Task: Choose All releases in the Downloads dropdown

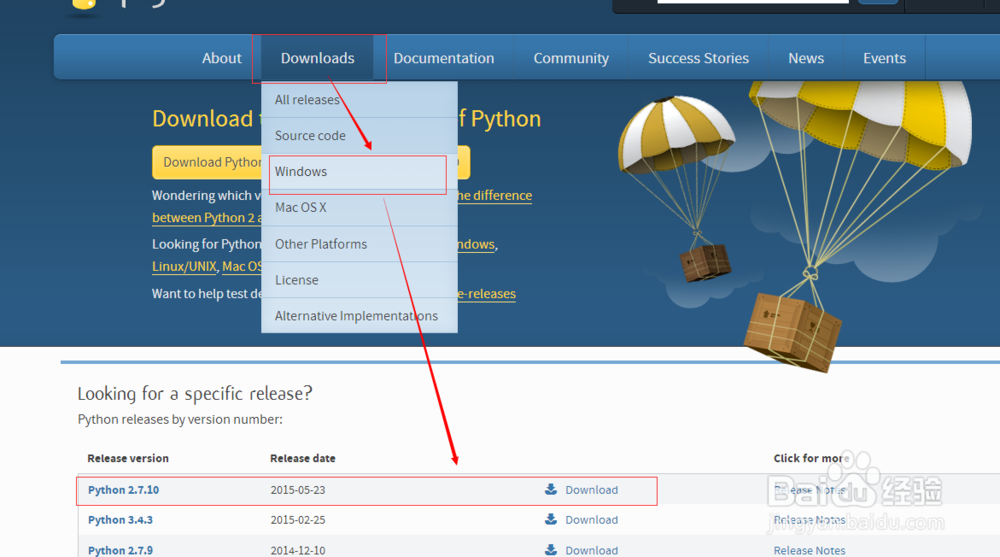Action: coord(359,100)
